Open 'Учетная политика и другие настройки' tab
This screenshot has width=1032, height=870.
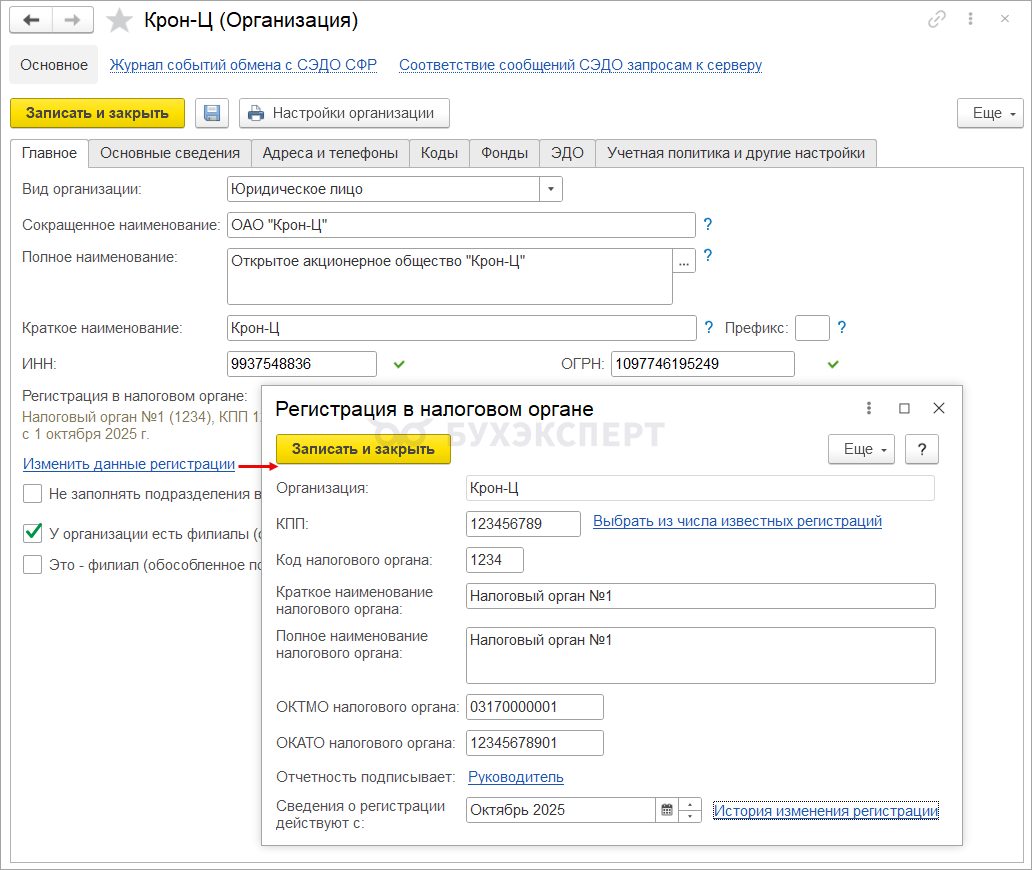(x=735, y=153)
